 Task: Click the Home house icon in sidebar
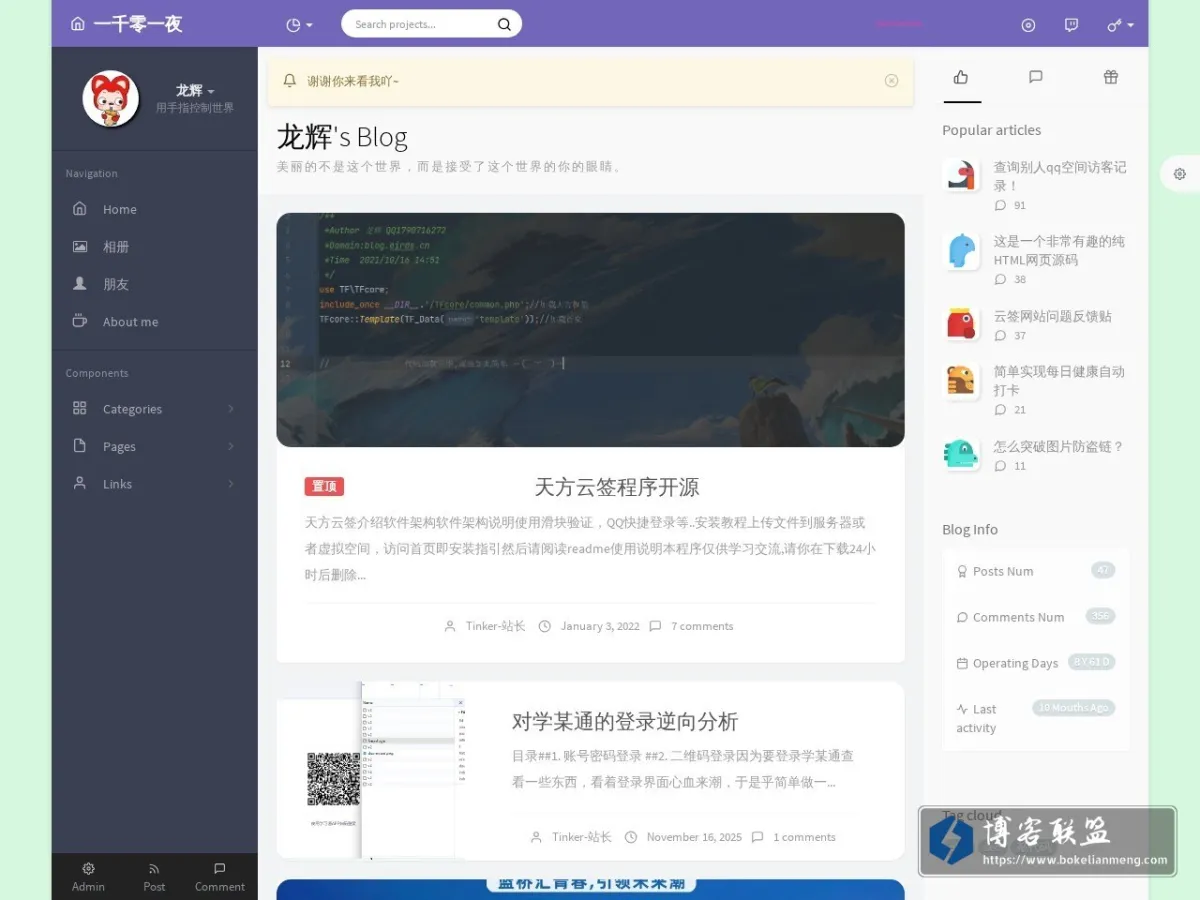80,208
